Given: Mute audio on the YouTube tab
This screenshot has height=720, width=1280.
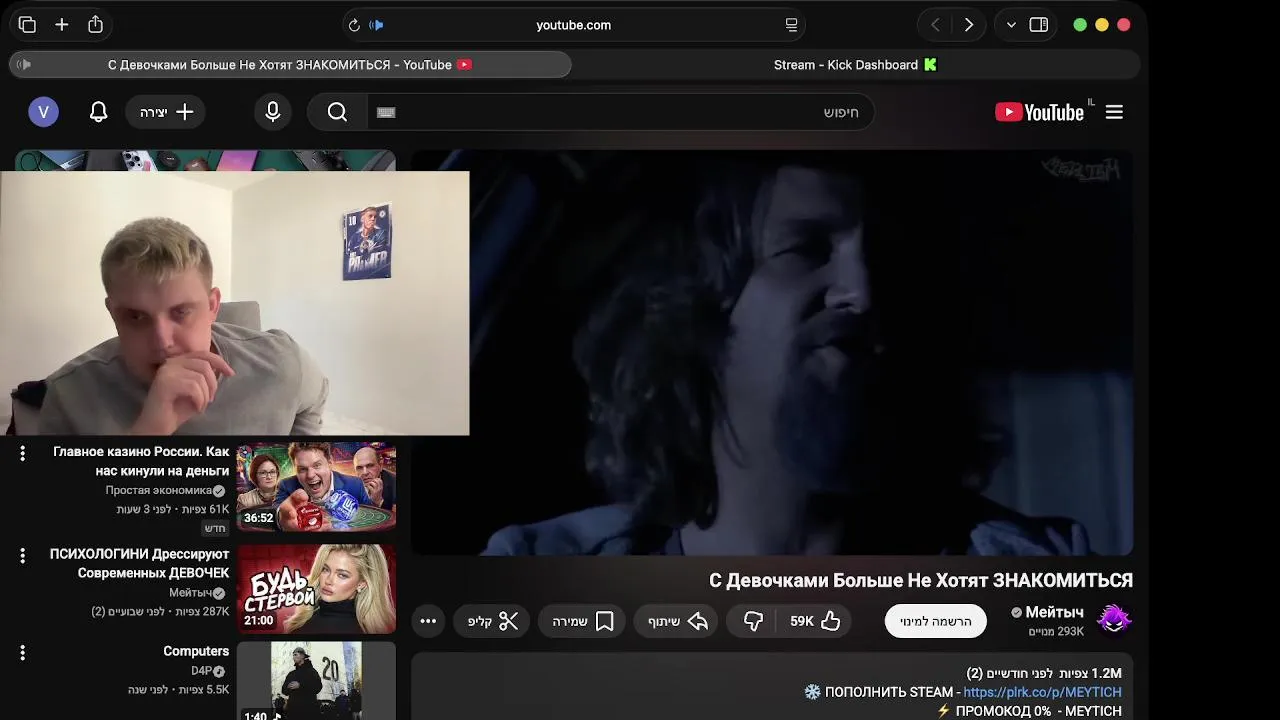Looking at the screenshot, I should pyautogui.click(x=25, y=65).
